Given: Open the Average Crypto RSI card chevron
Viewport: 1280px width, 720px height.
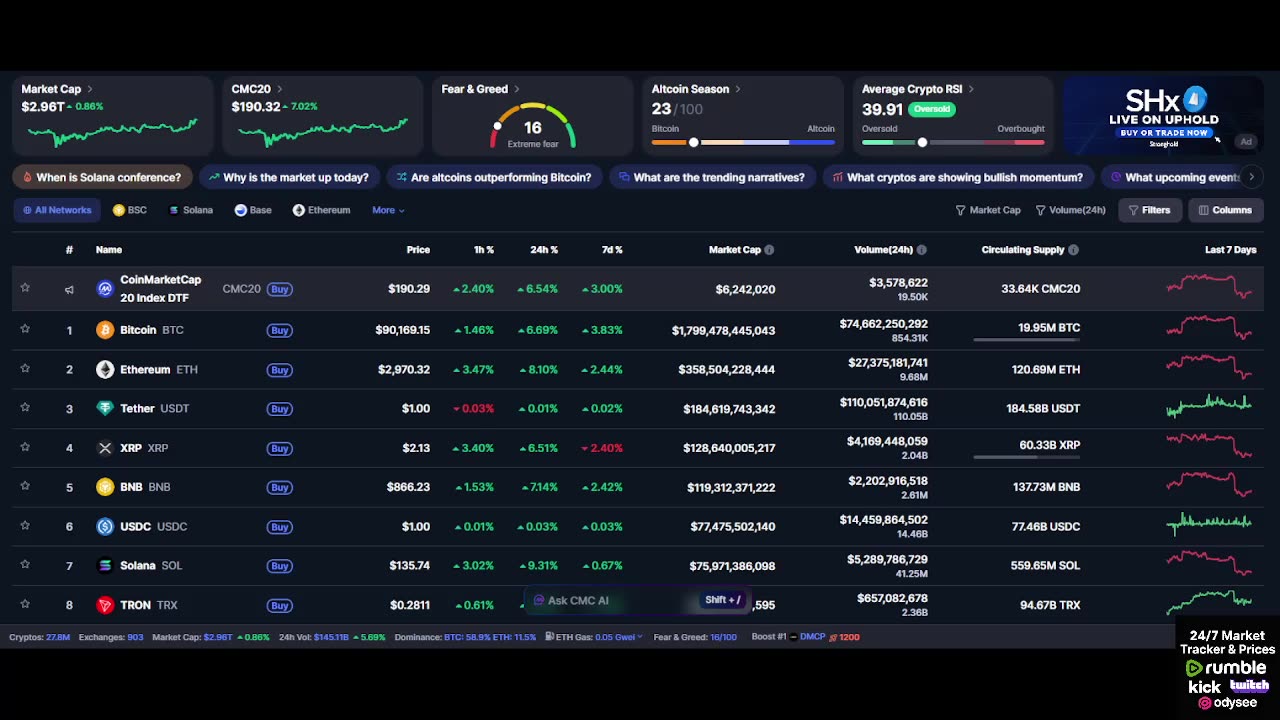Looking at the screenshot, I should [971, 89].
